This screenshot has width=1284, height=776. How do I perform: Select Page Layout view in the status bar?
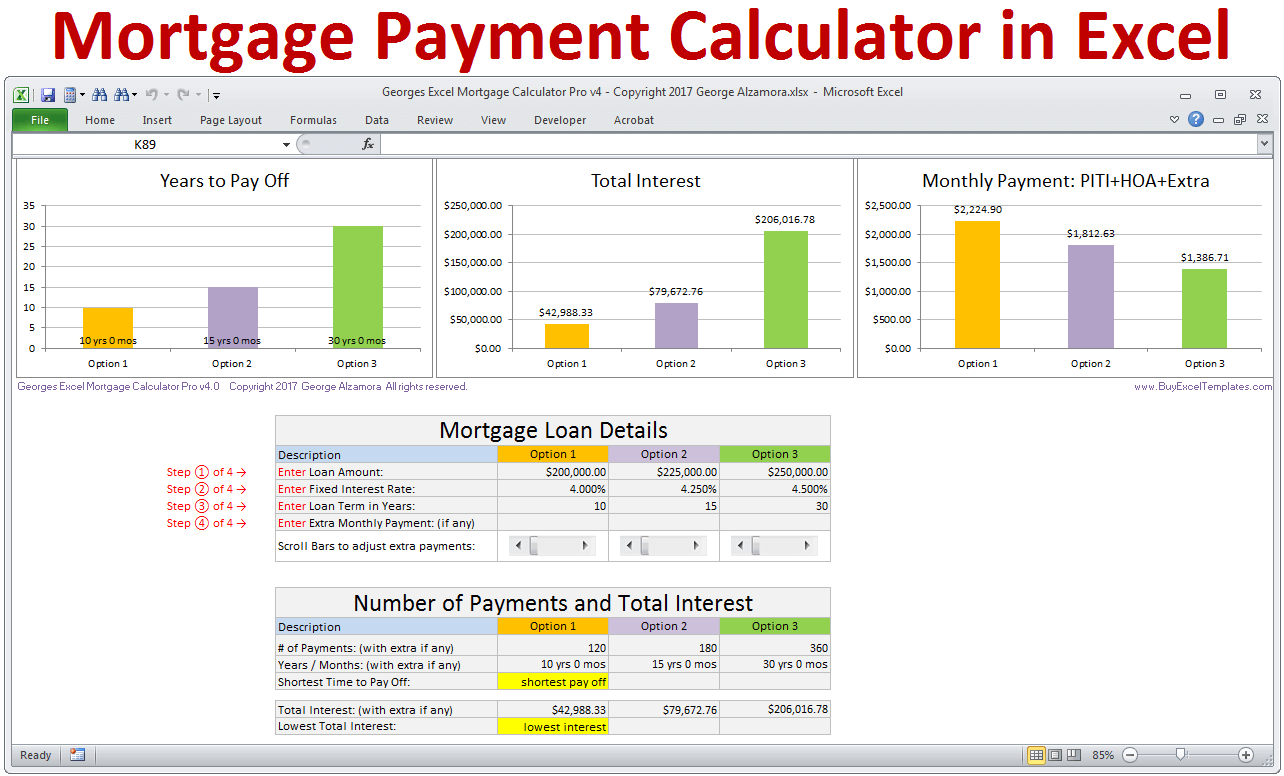click(1056, 755)
